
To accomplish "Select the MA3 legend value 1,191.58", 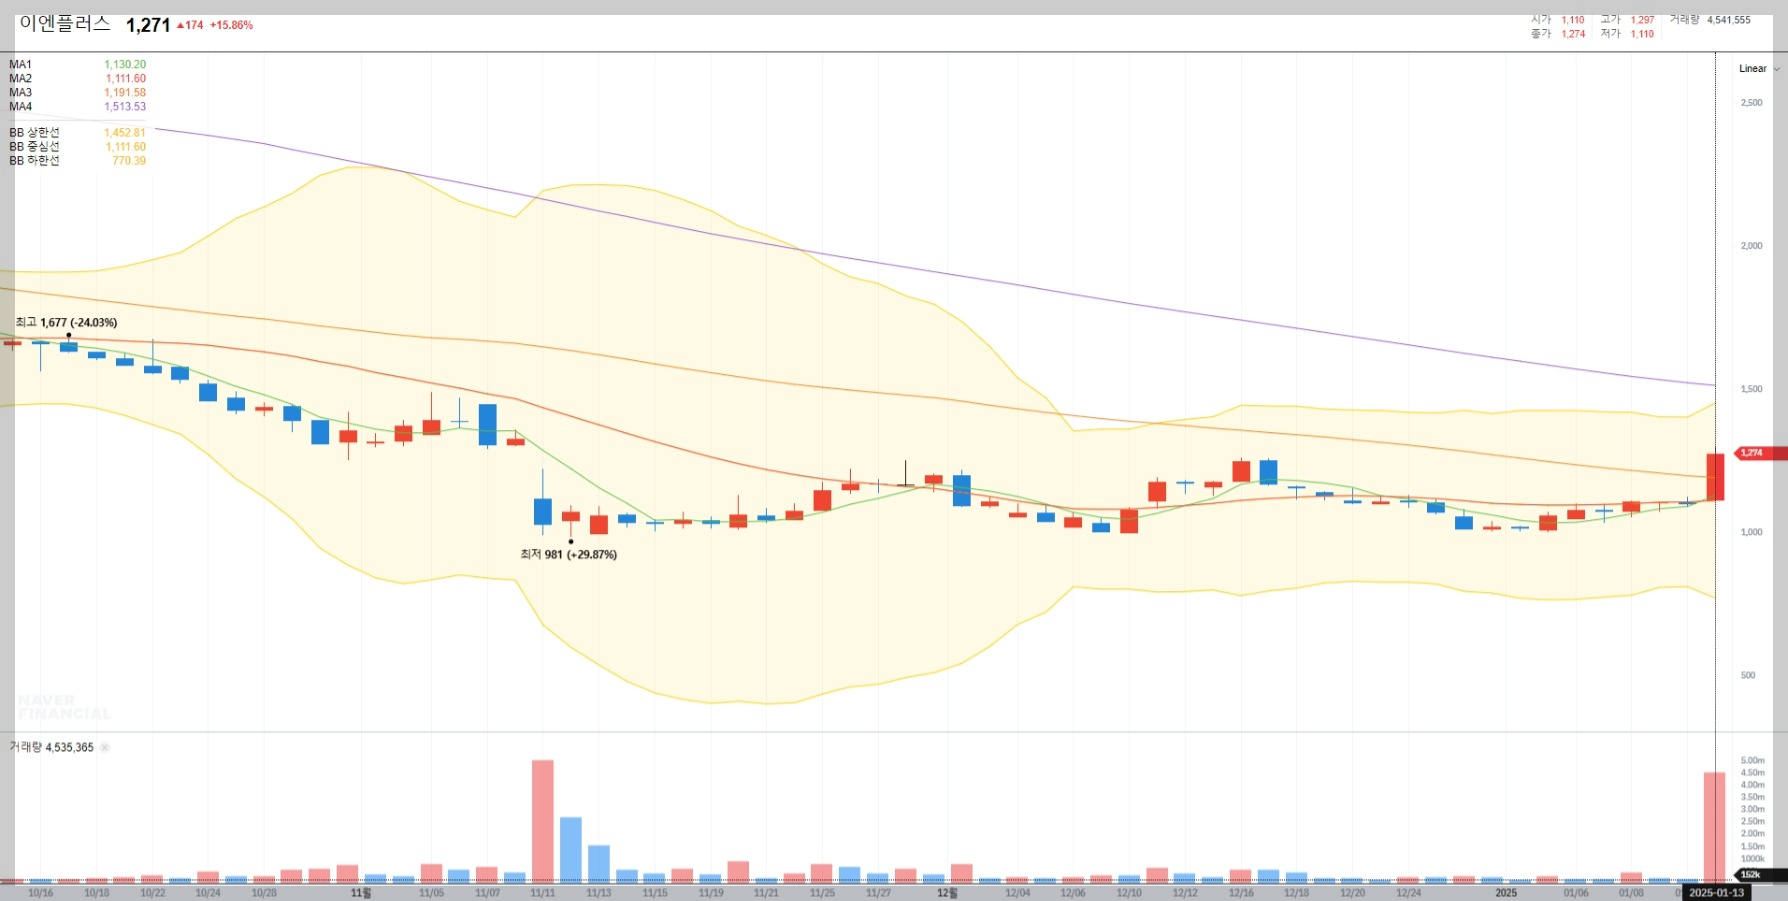I will coord(125,92).
